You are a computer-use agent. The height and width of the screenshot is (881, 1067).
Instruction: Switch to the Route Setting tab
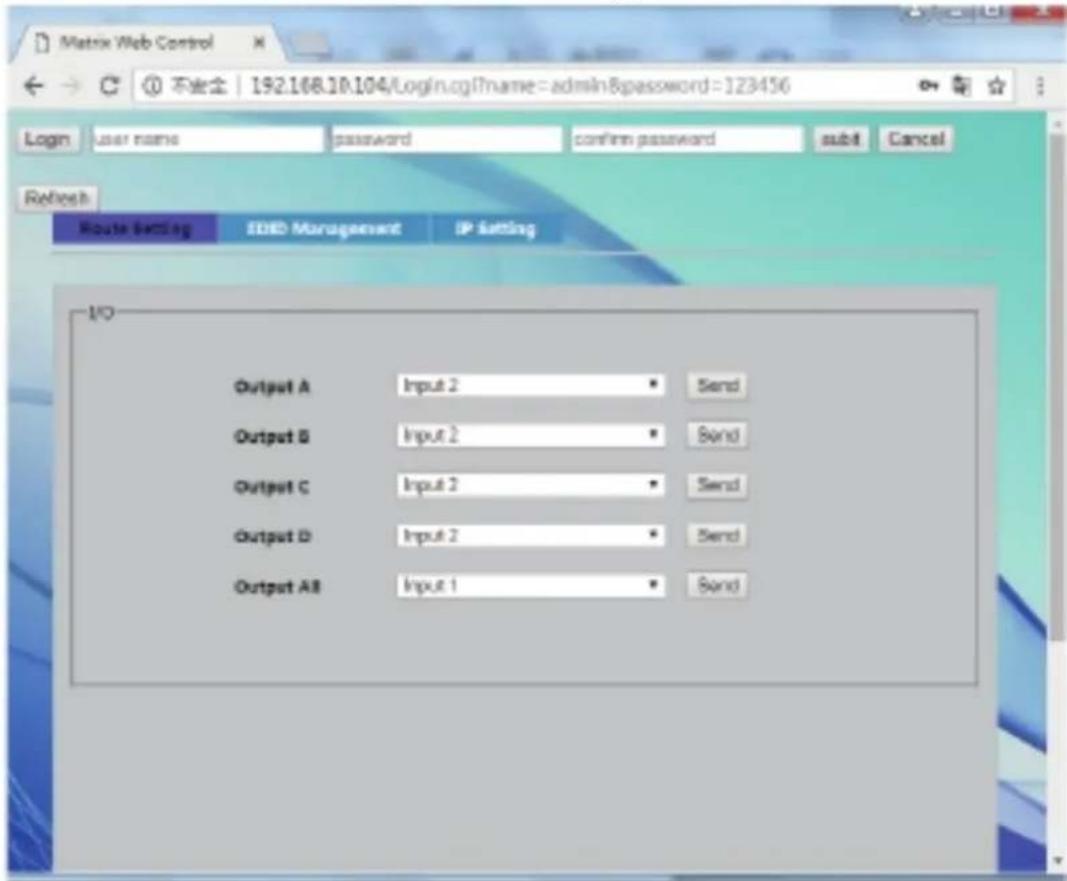point(135,229)
